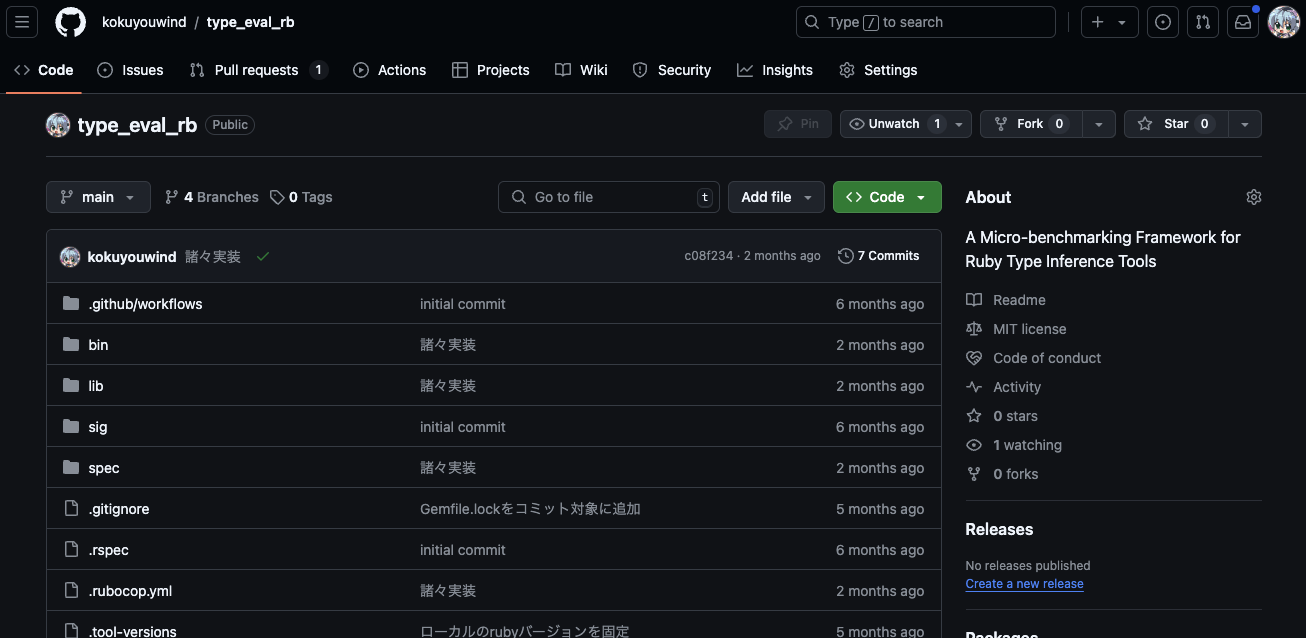This screenshot has width=1306, height=638.
Task: Open the .github/workflows folder
Action: pyautogui.click(x=145, y=304)
